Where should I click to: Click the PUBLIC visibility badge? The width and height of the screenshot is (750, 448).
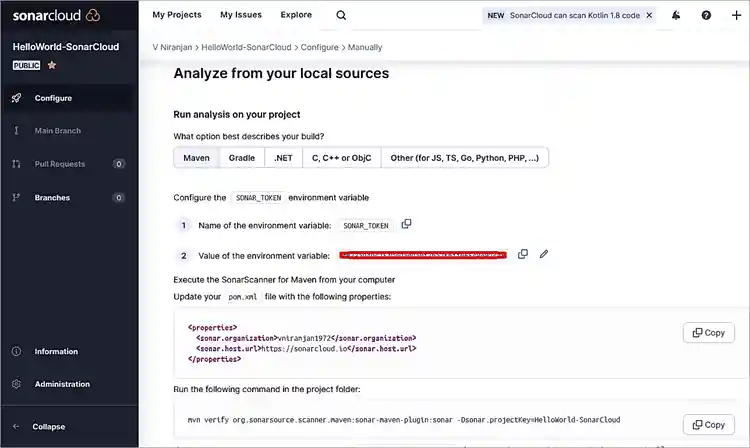coord(26,65)
